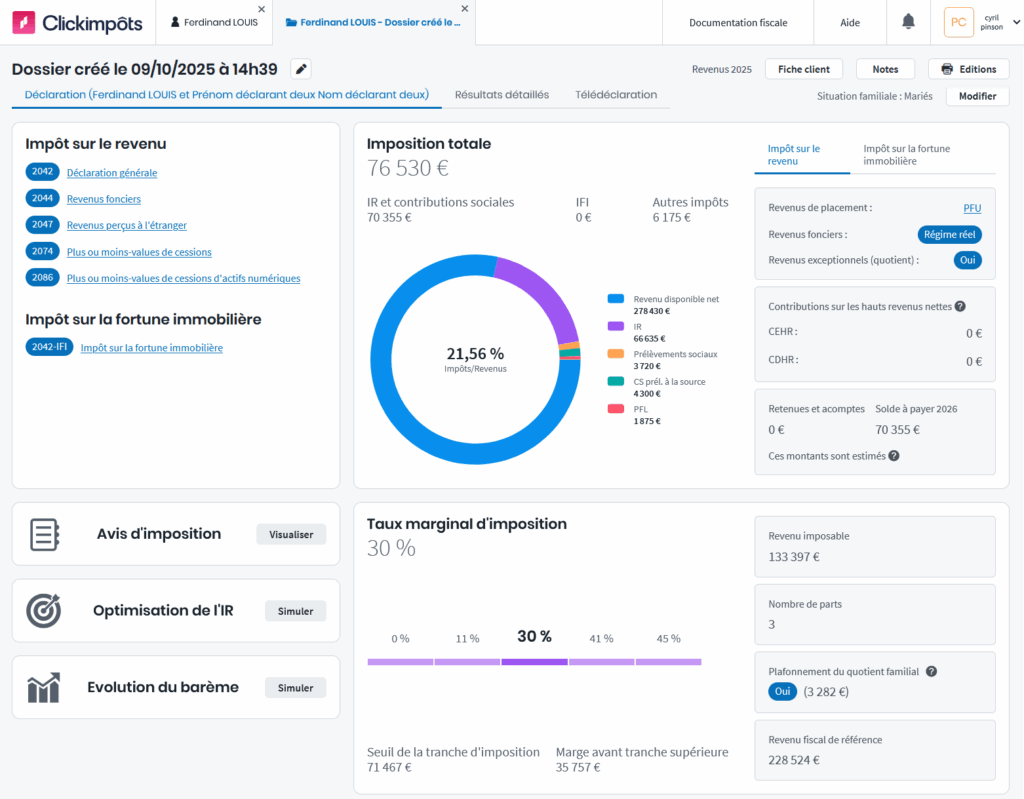This screenshot has height=799, width=1024.
Task: Open the PC user account menu
Action: coord(958,22)
